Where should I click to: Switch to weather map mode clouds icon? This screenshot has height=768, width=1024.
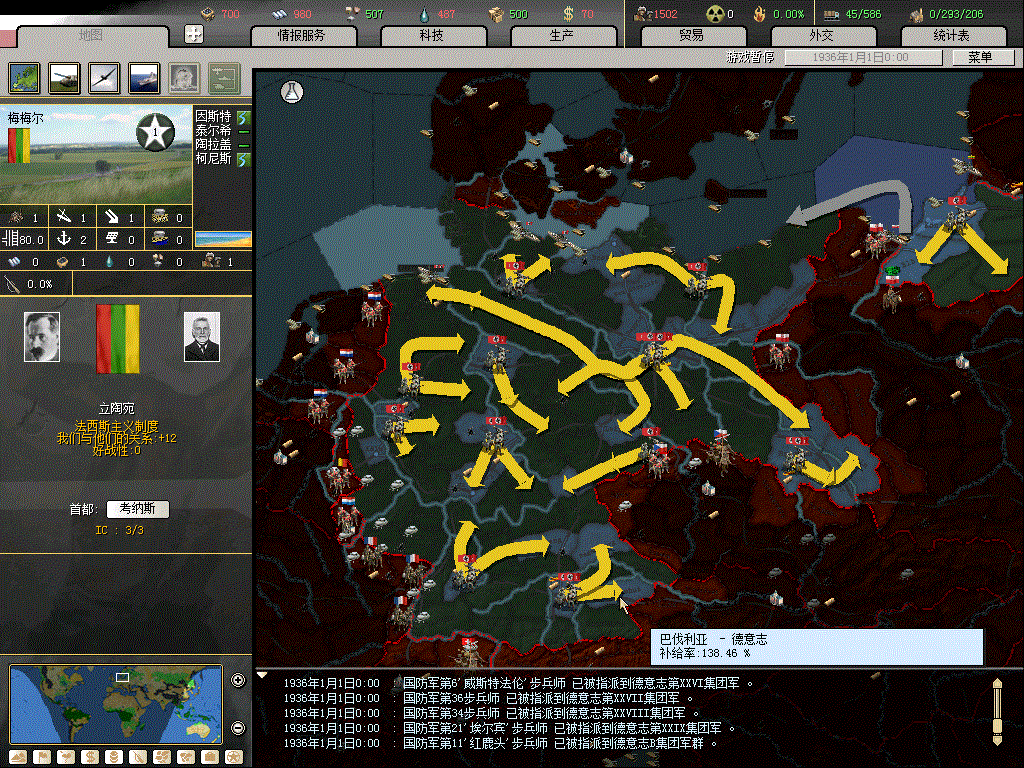pyautogui.click(x=162, y=757)
